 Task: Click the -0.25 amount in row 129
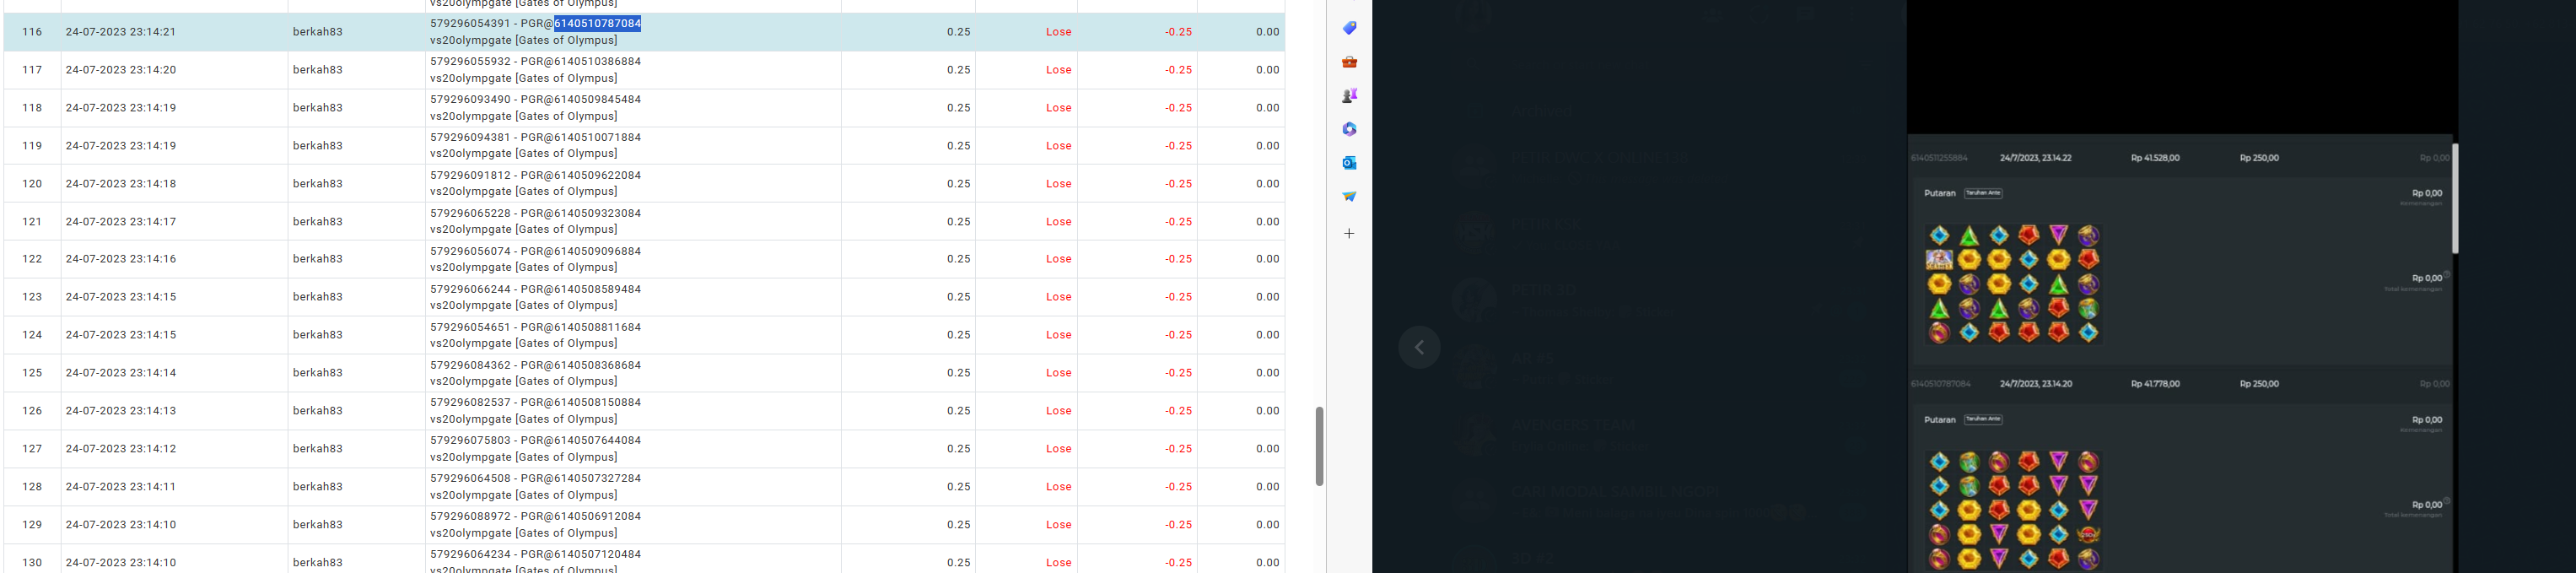[1178, 525]
